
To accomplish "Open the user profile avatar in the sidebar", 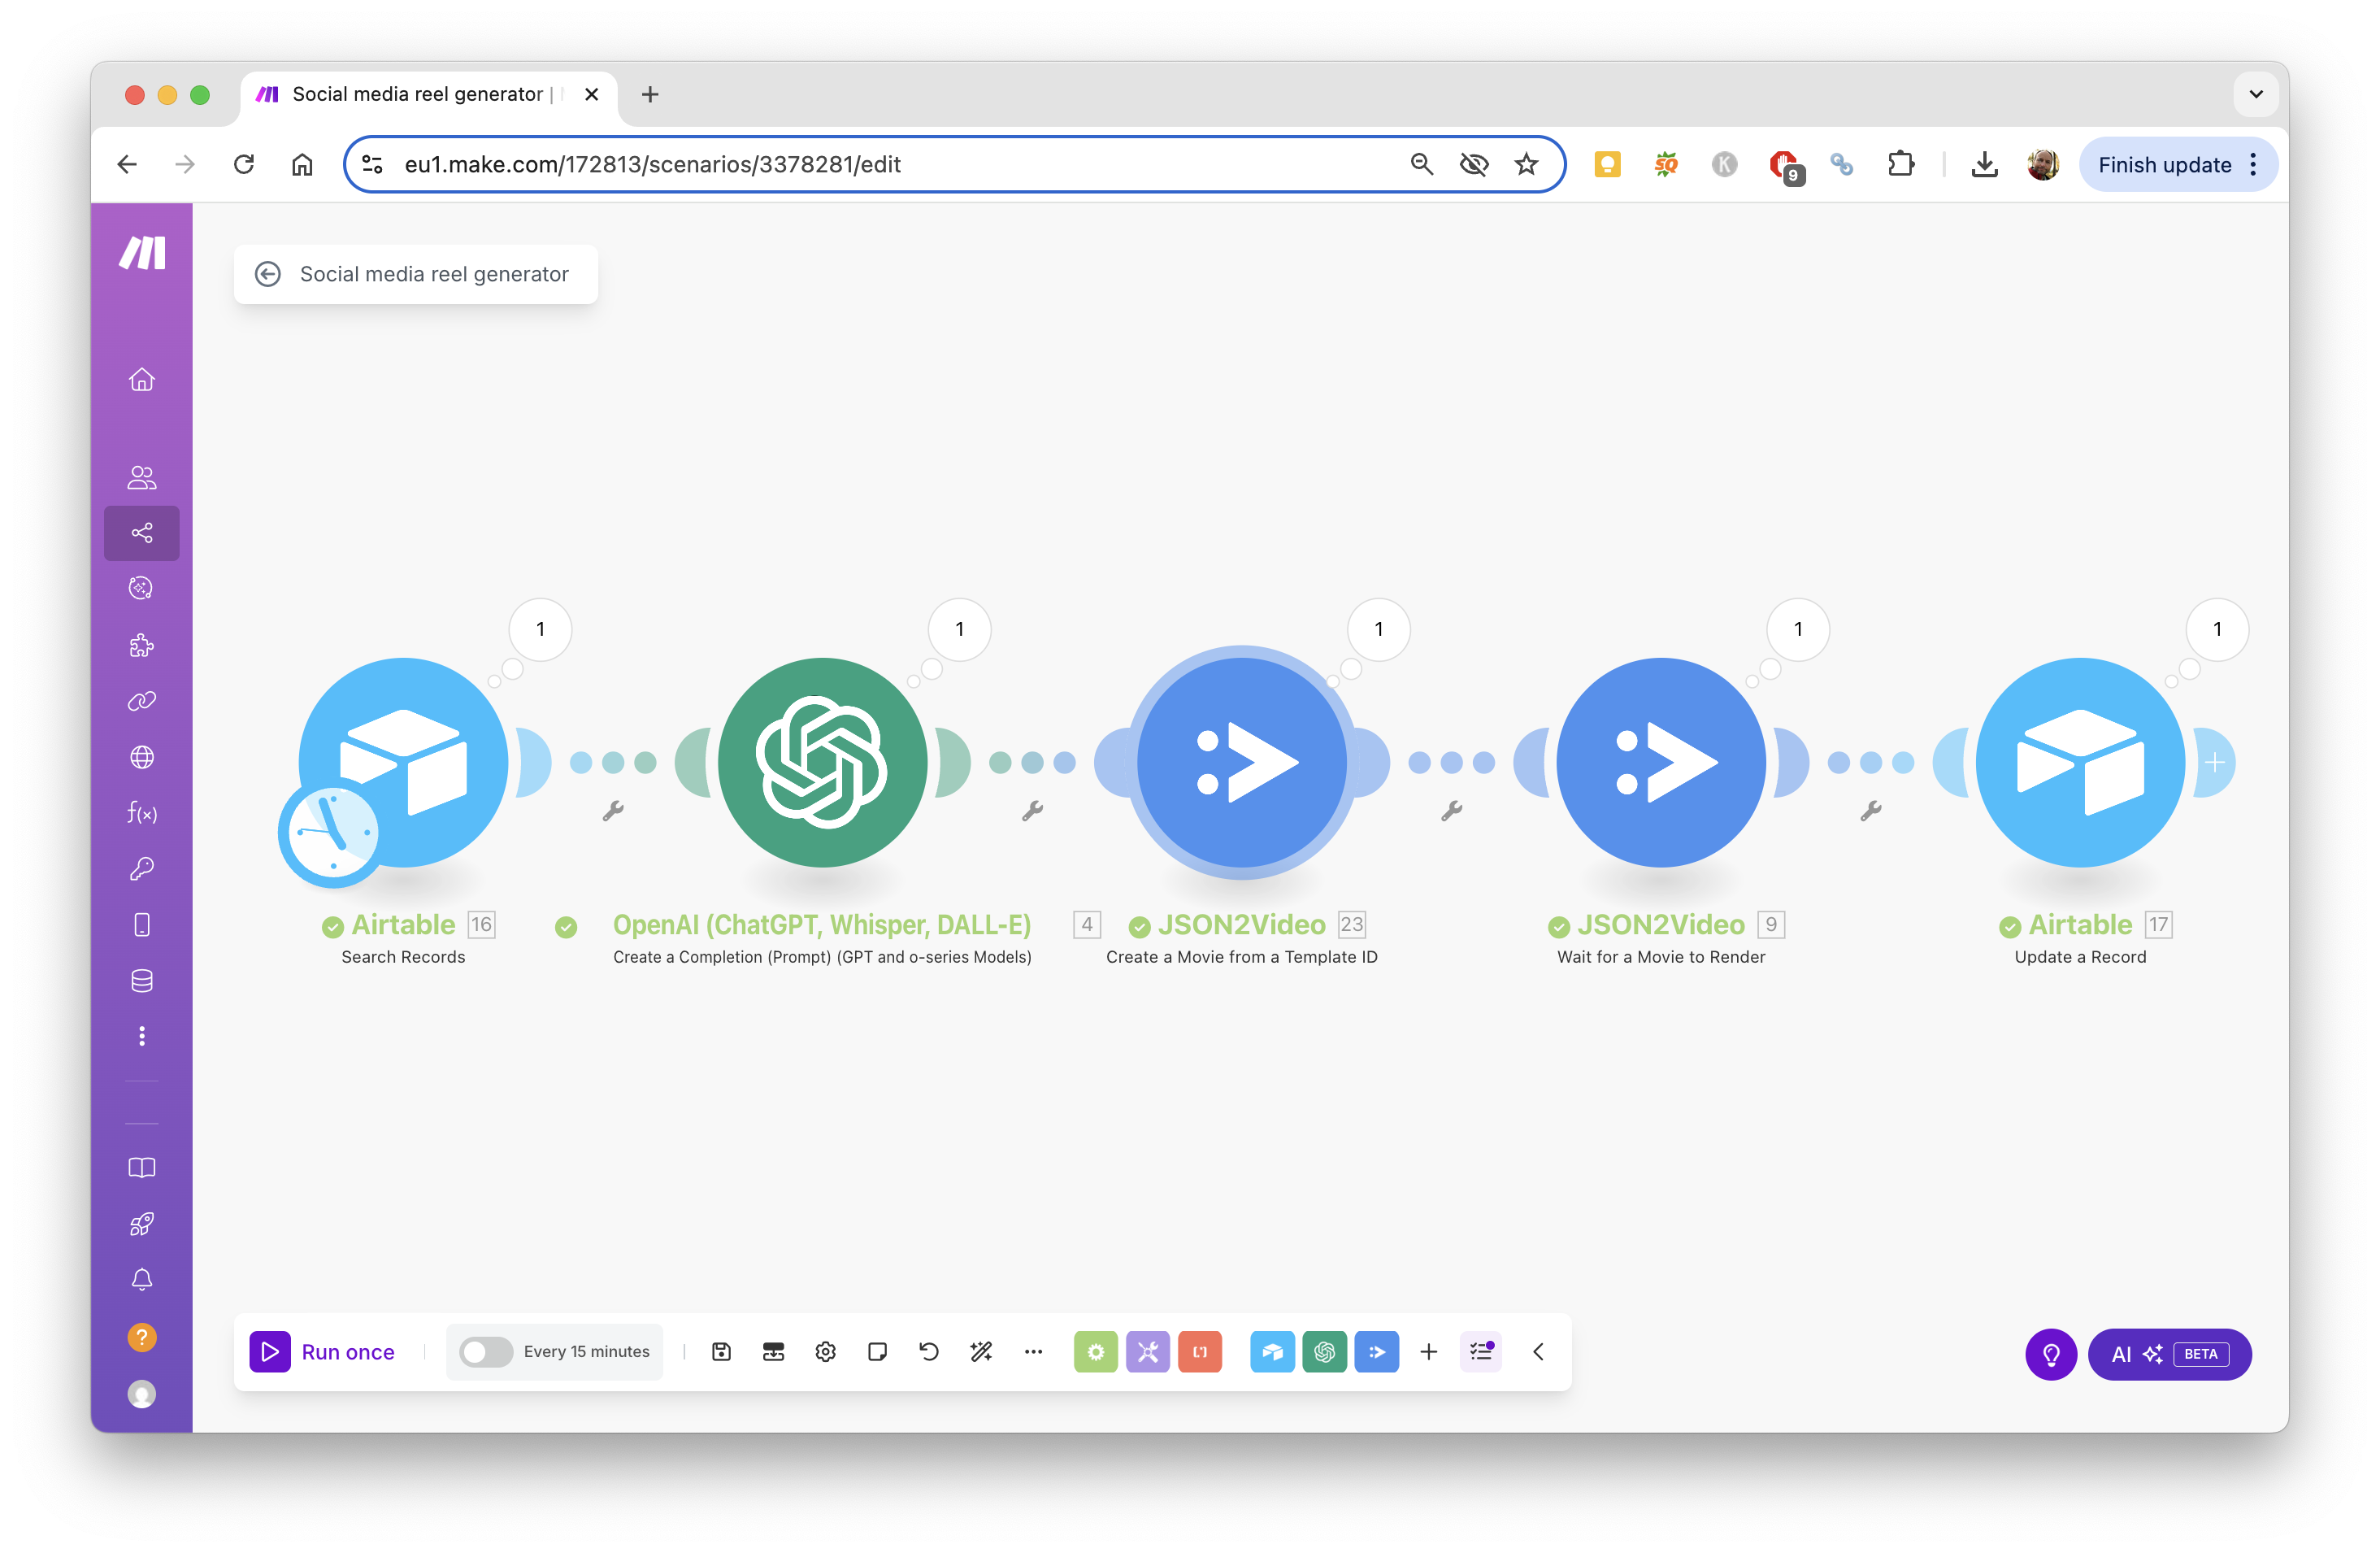I will pyautogui.click(x=142, y=1394).
